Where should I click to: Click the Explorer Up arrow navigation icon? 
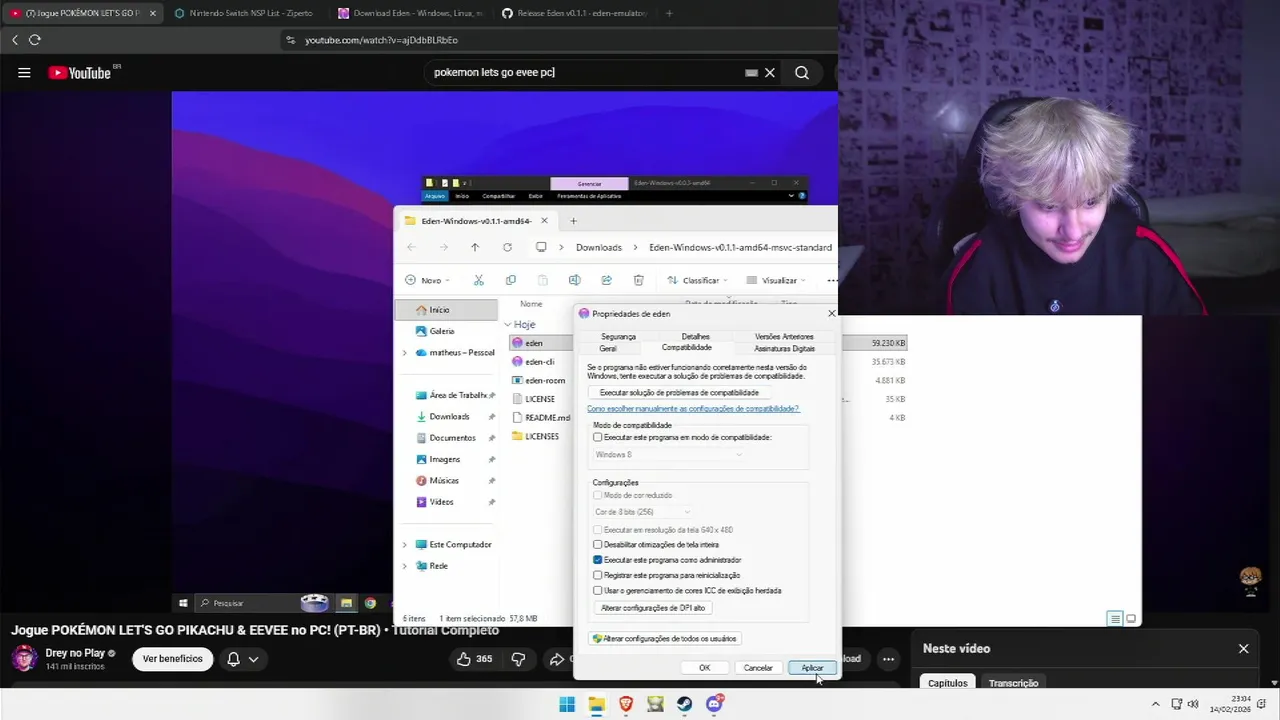(475, 247)
